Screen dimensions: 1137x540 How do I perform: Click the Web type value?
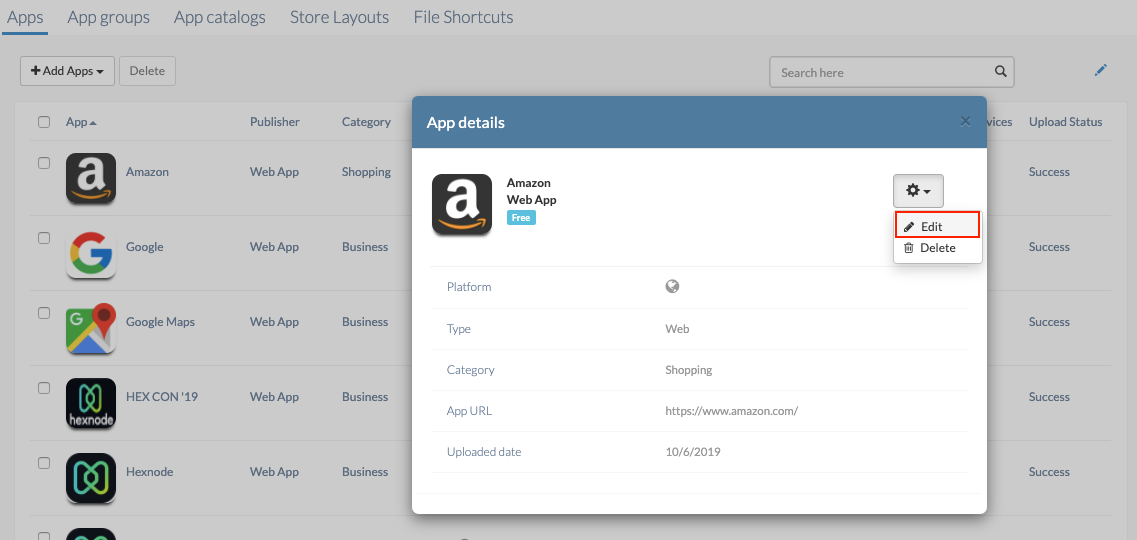click(677, 329)
